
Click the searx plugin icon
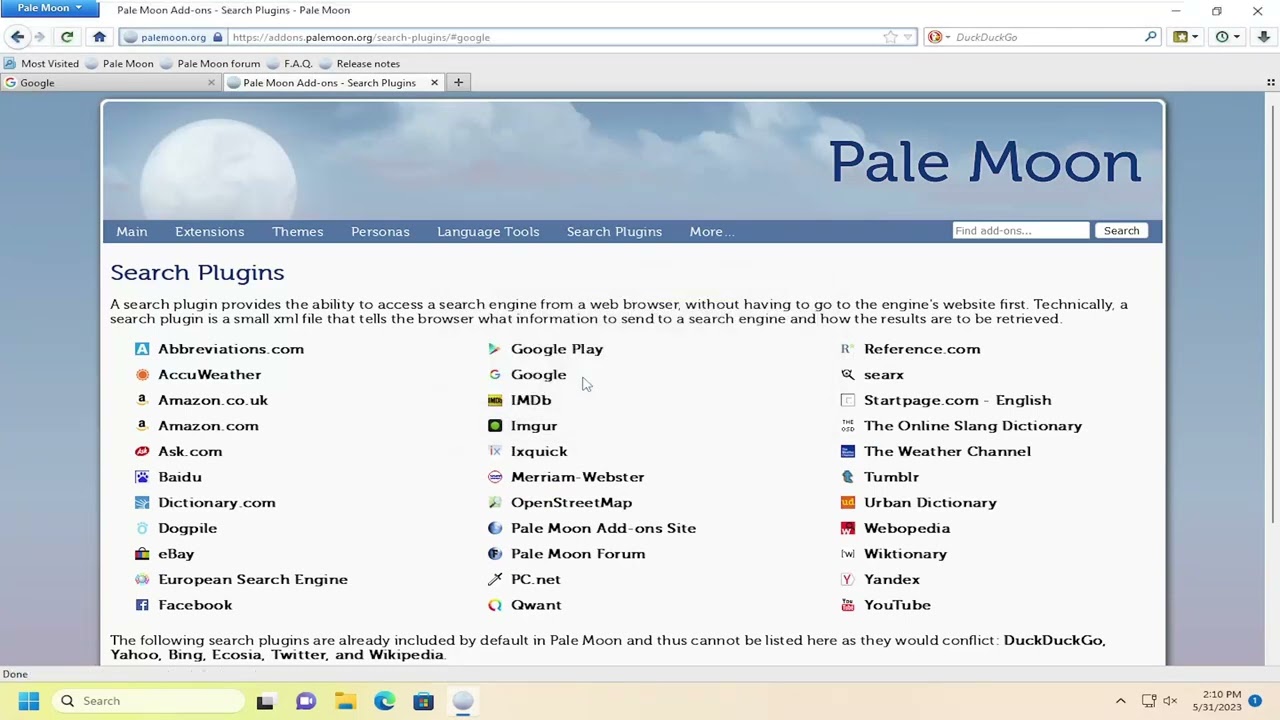[x=848, y=374]
